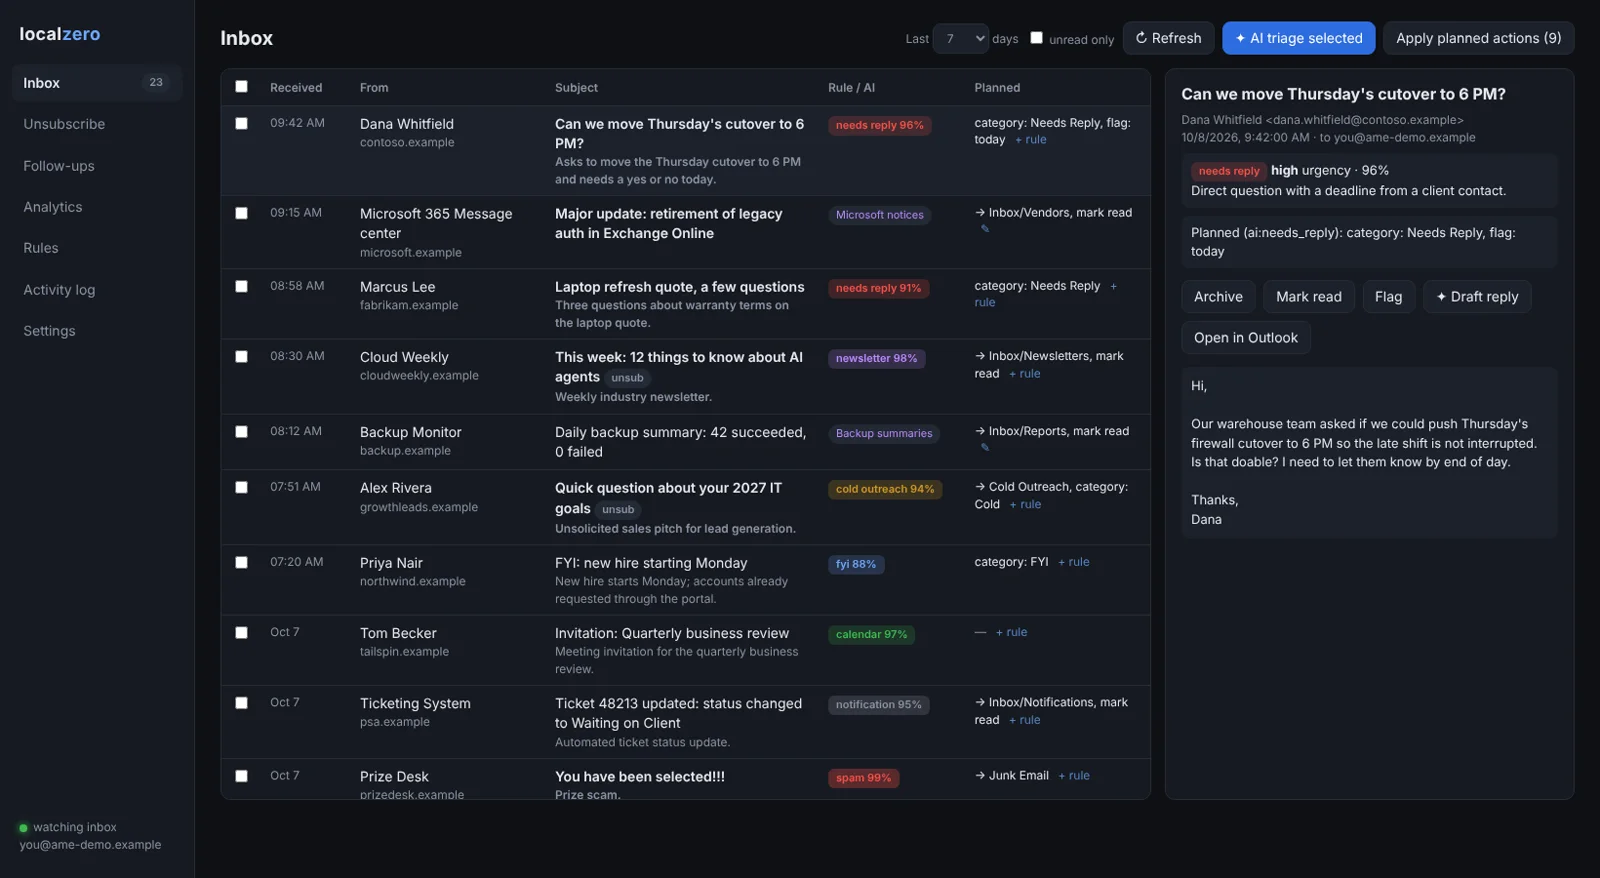Edit rule pencil icon in Backup Monitor row
Viewport: 1600px width, 878px height.
point(985,447)
